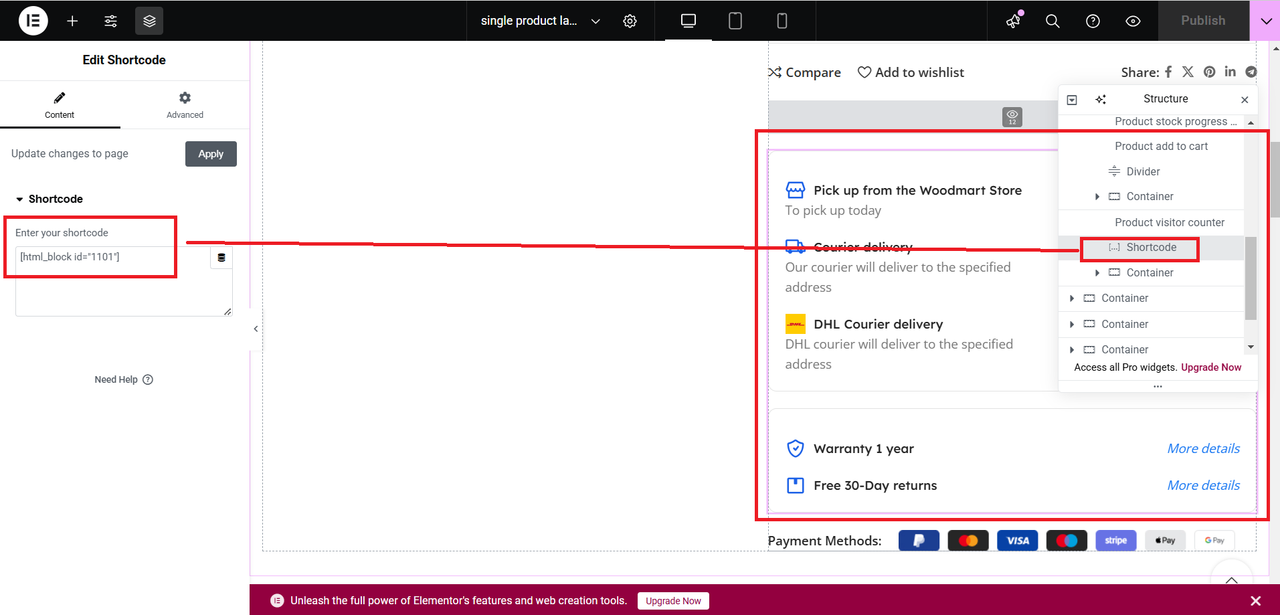Click Upgrade Now in promo banner

click(673, 601)
